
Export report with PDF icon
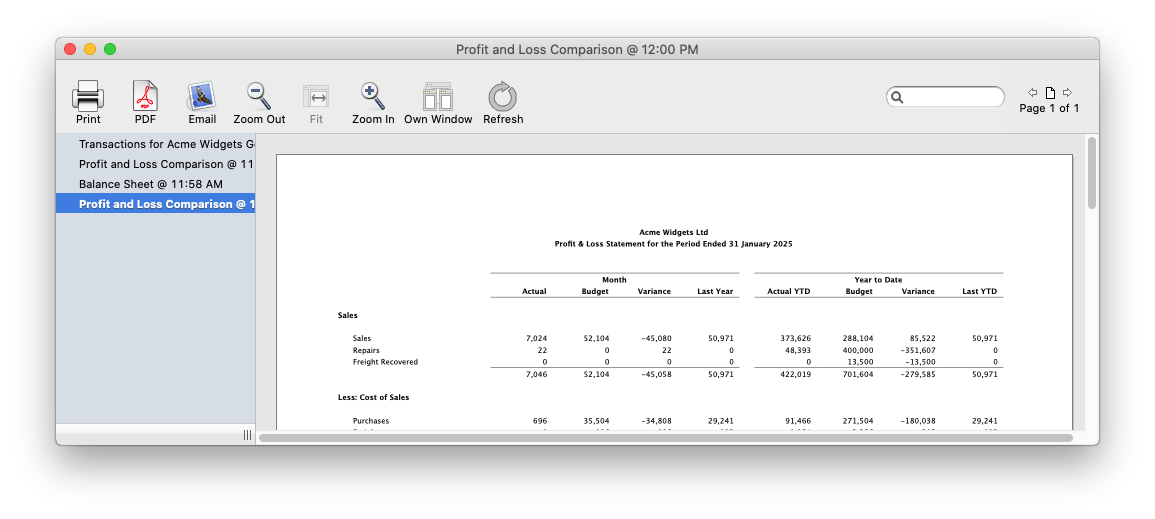[x=145, y=96]
